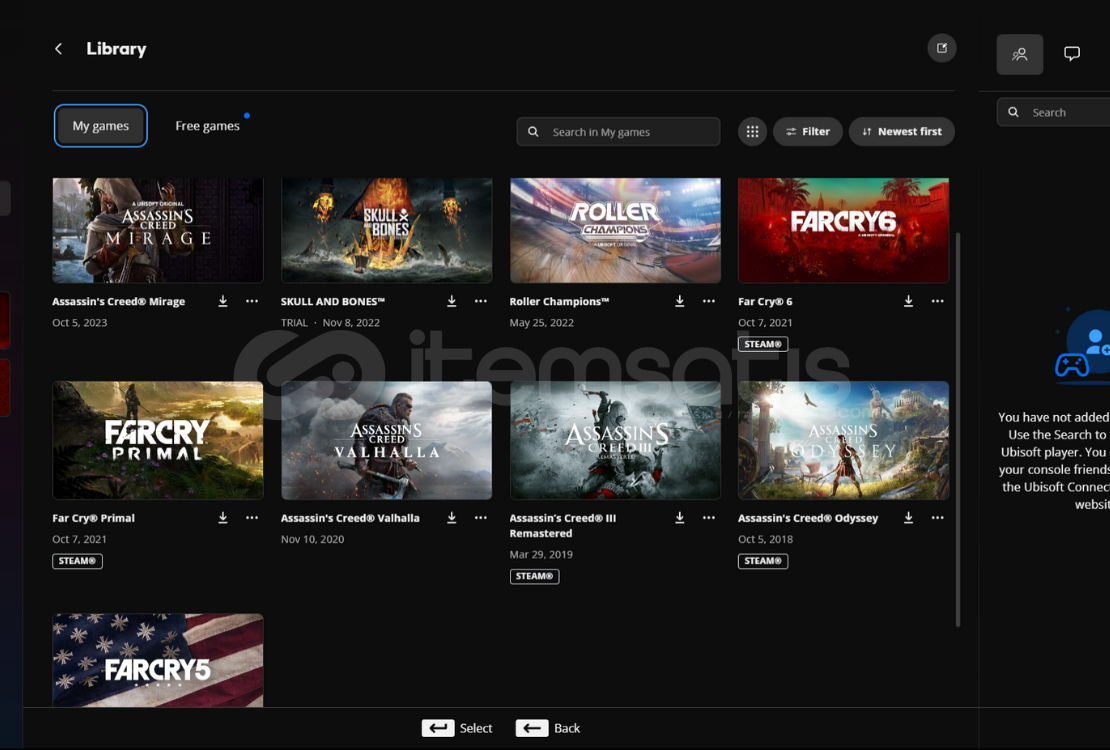The height and width of the screenshot is (750, 1110).
Task: Click the Back key hint
Action: (x=548, y=728)
